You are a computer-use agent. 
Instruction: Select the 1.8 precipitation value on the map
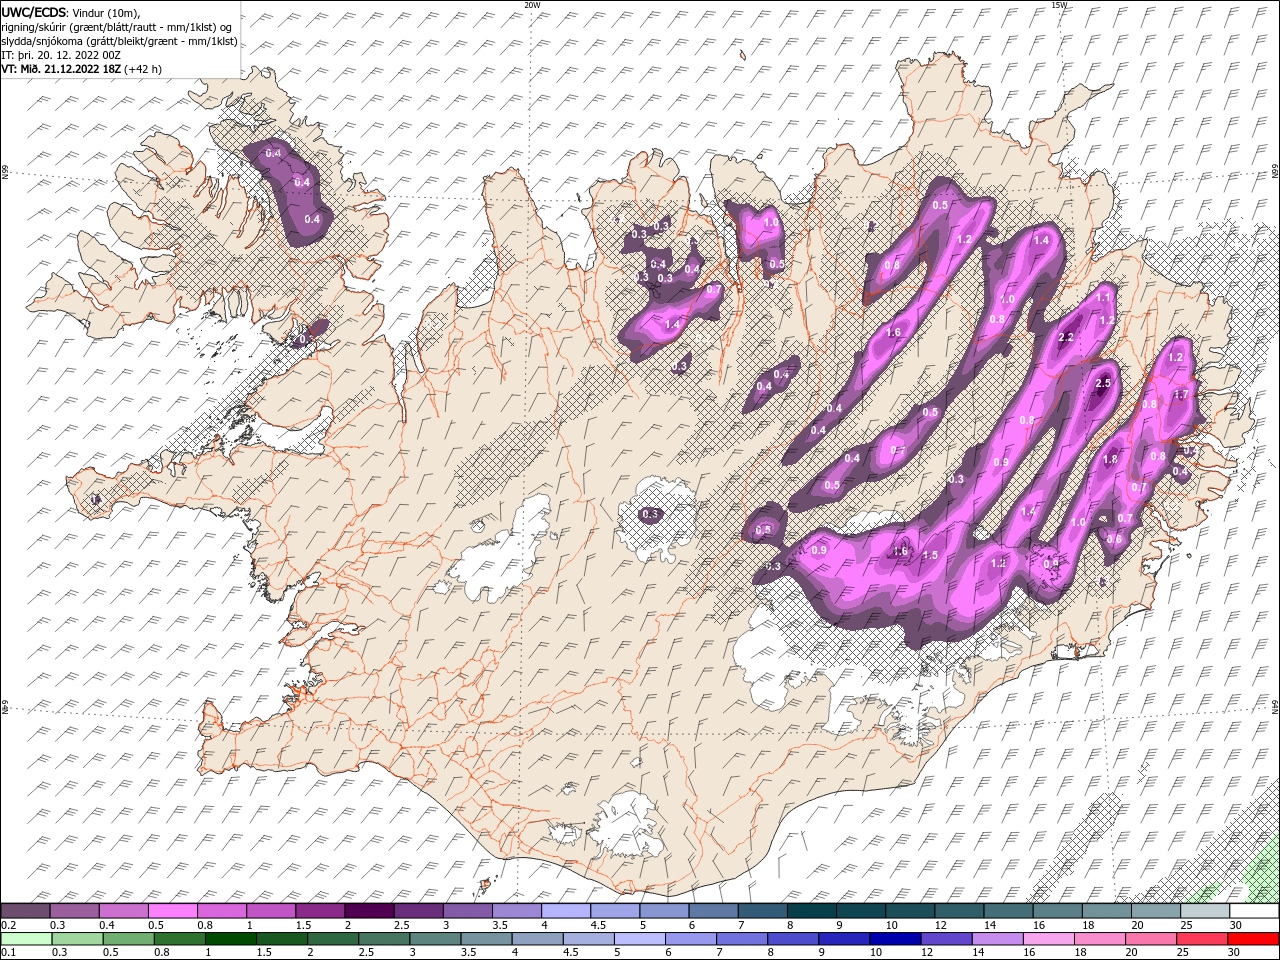point(1110,460)
